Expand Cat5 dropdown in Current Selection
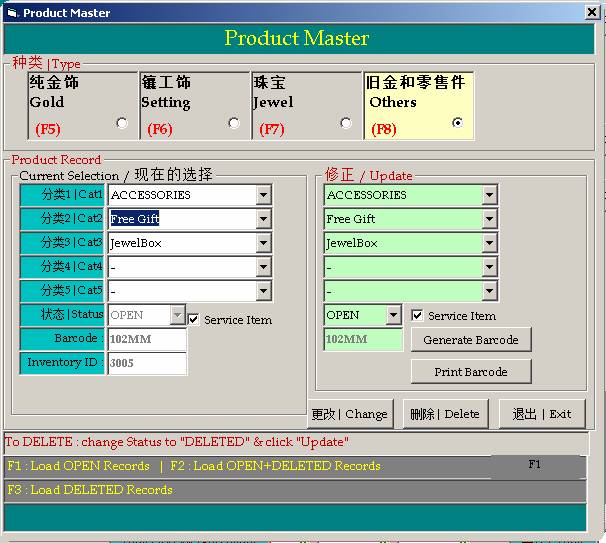Image resolution: width=606 pixels, height=543 pixels. tap(263, 291)
